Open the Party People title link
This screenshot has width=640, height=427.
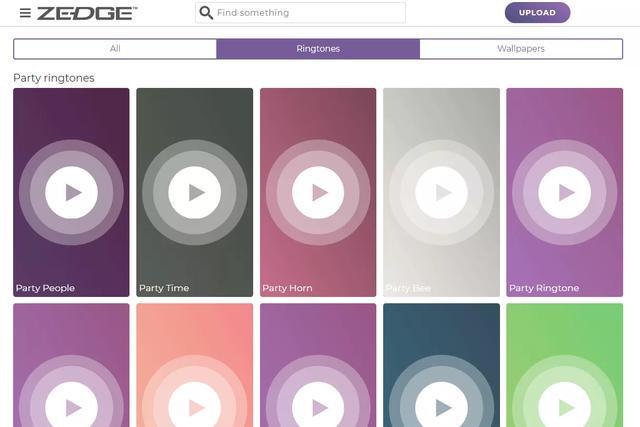tap(45, 288)
